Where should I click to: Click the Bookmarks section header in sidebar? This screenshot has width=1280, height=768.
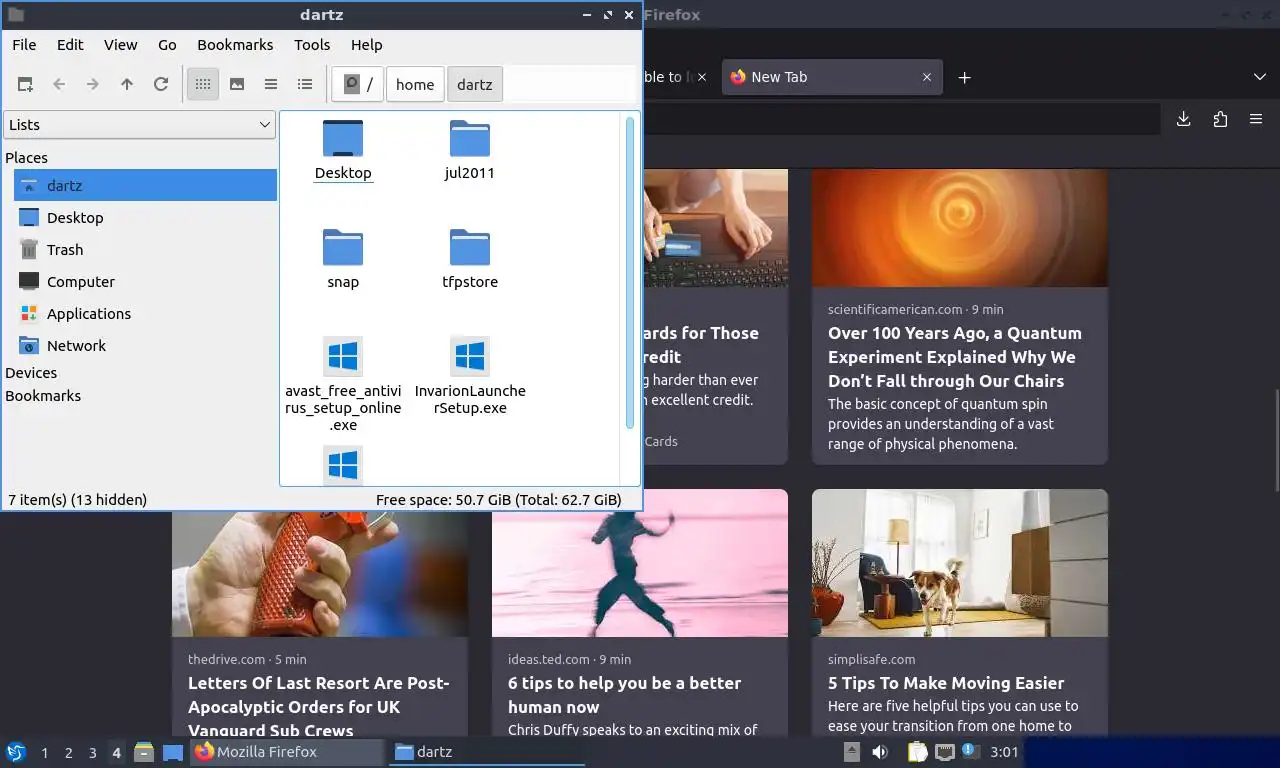(43, 395)
